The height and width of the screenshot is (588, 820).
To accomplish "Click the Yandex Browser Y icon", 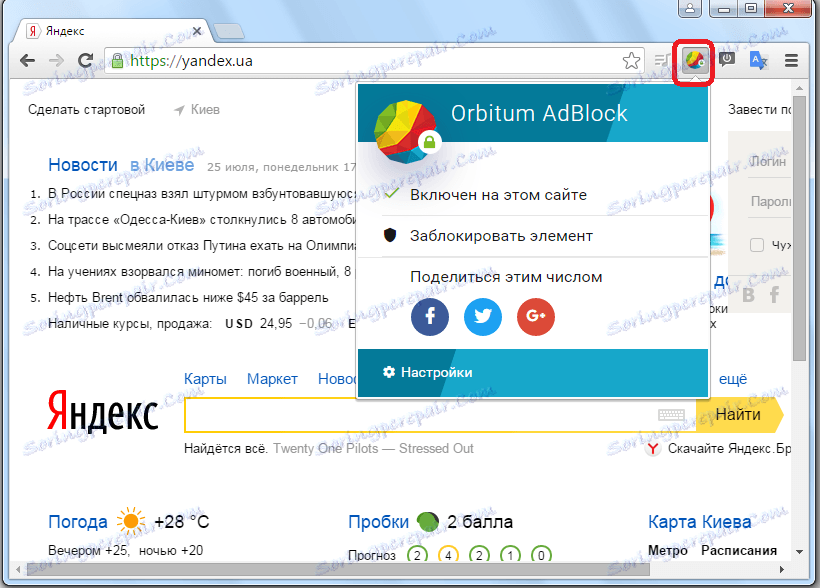I will (652, 449).
